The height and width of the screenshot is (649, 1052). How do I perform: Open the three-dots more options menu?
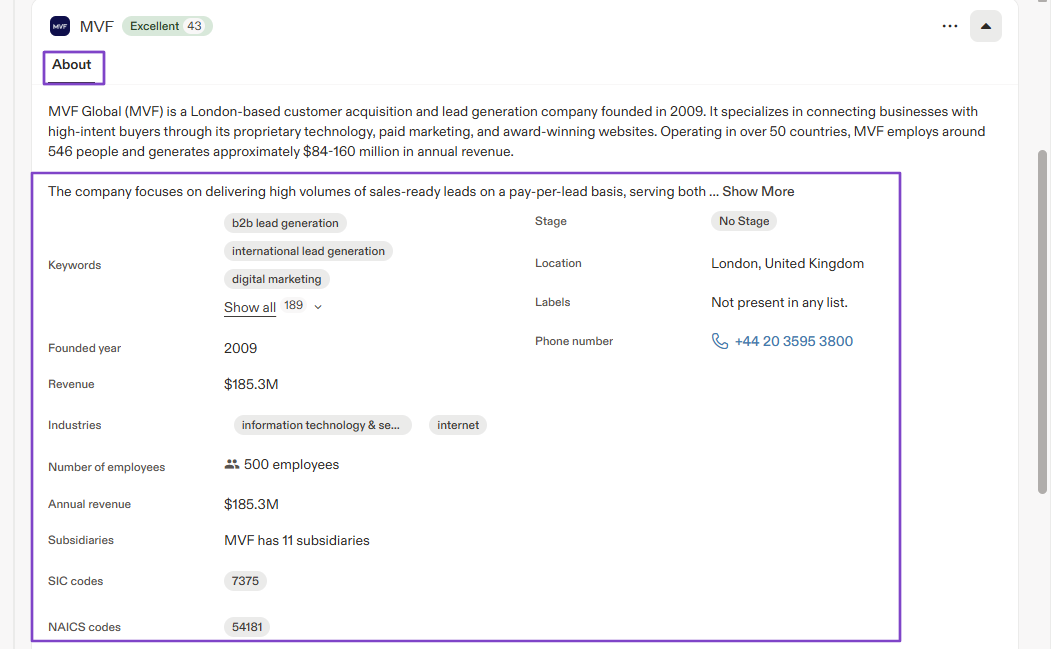tap(949, 26)
